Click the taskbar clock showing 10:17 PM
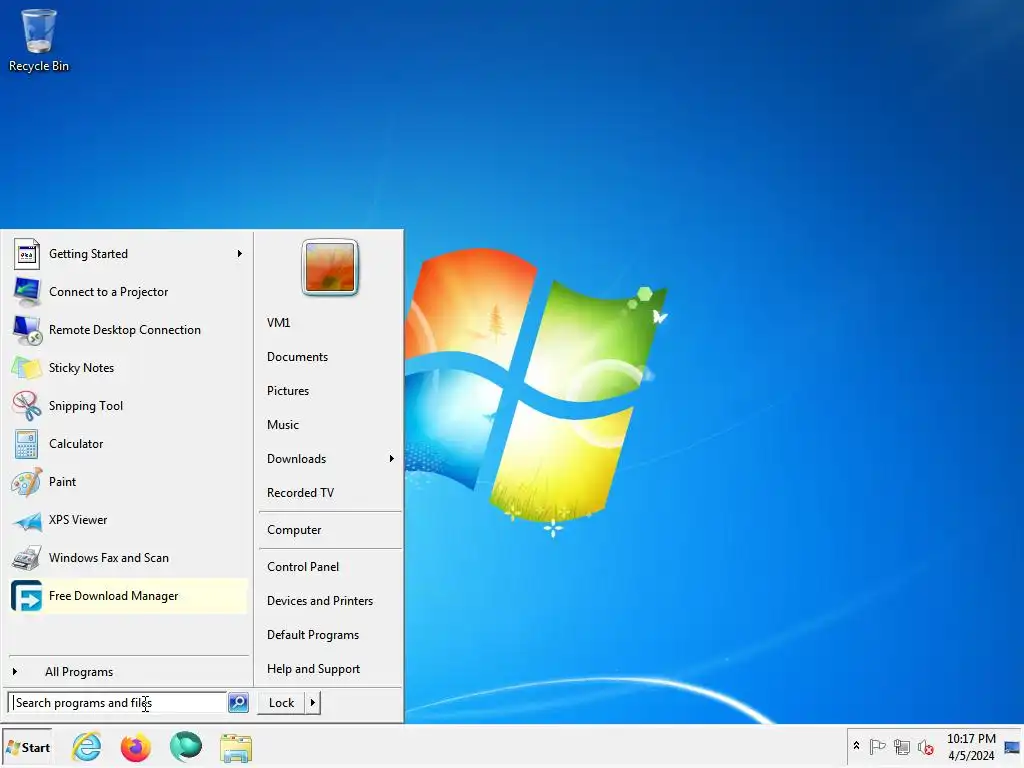The width and height of the screenshot is (1024, 768). click(x=971, y=739)
